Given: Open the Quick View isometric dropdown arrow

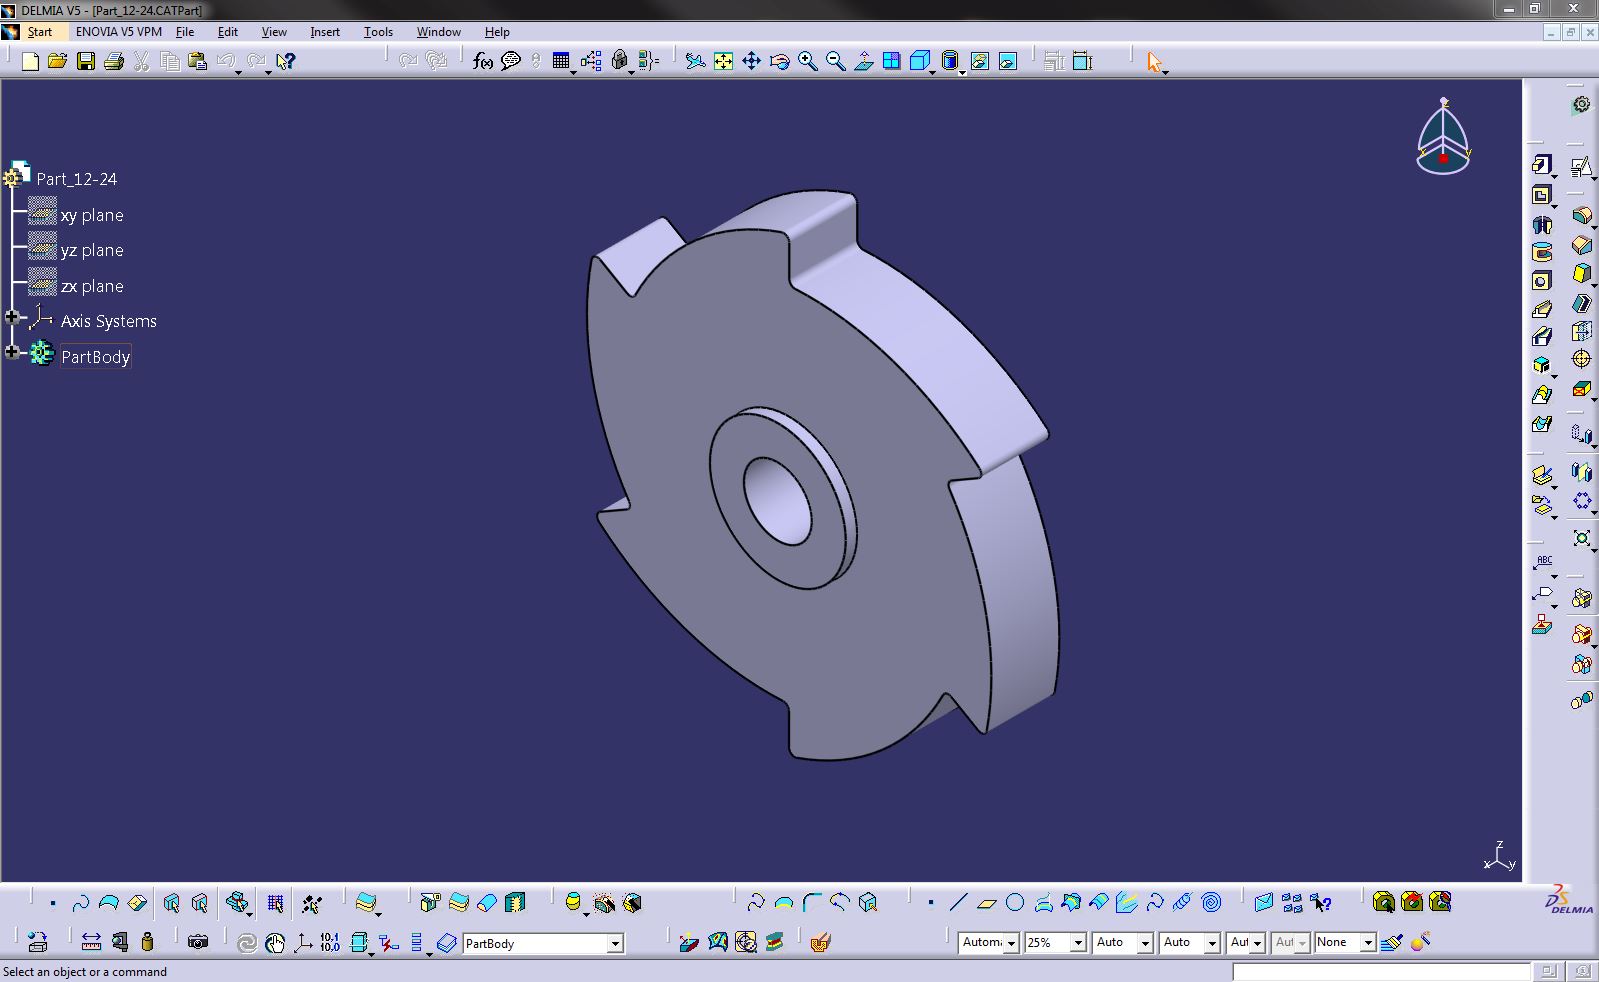Looking at the screenshot, I should point(932,71).
